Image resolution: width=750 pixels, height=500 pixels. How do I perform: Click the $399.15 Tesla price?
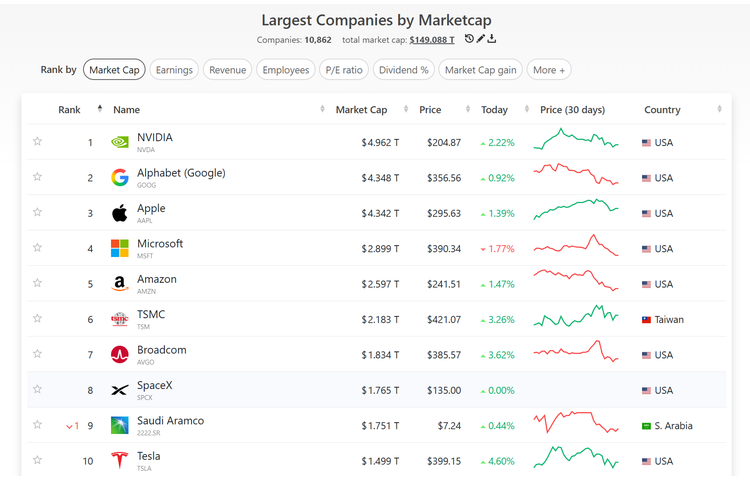(x=444, y=461)
